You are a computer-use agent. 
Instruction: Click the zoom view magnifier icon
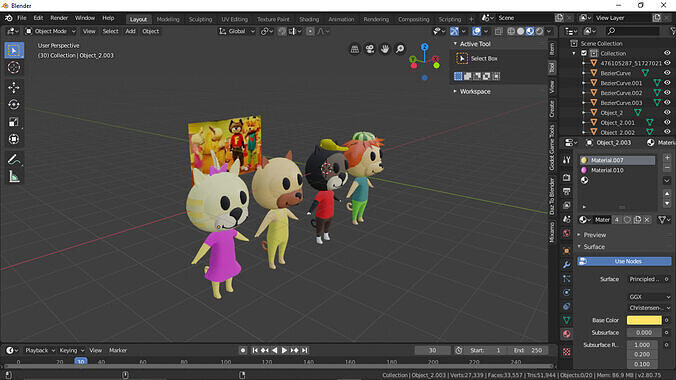(x=400, y=49)
